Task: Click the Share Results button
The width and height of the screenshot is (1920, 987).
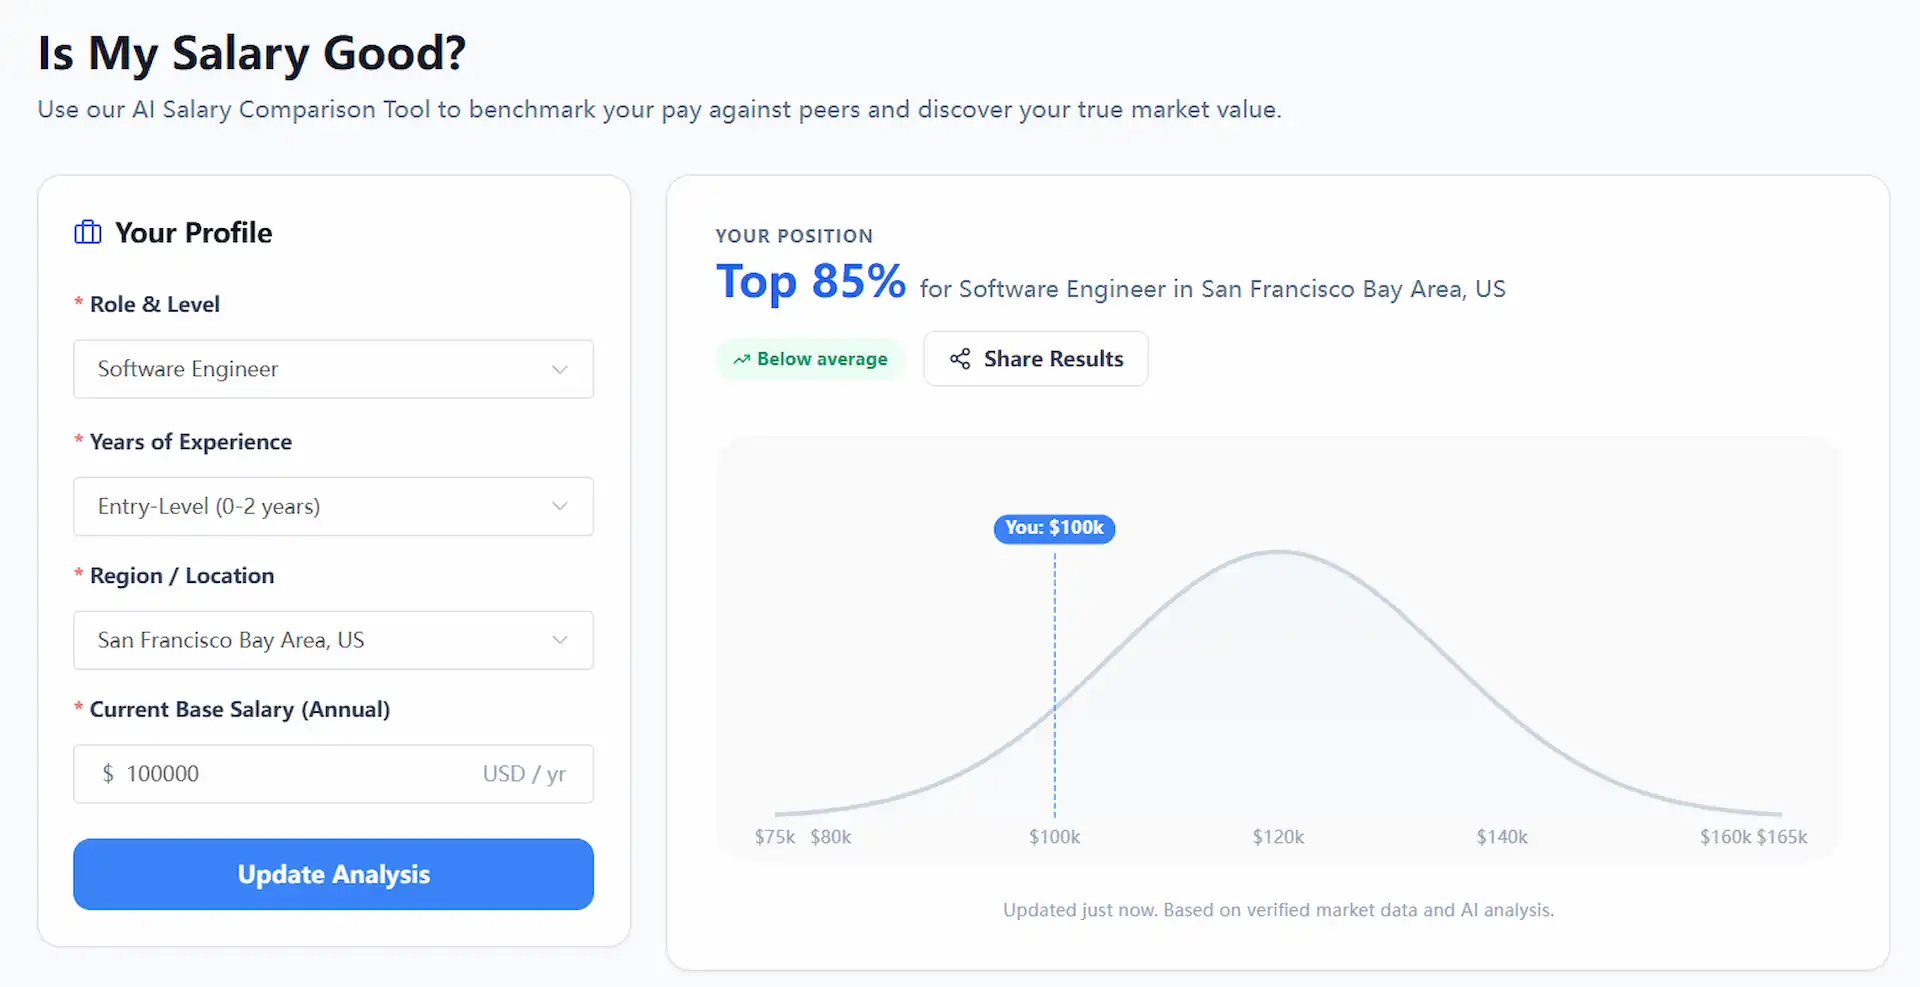Action: coord(1035,358)
